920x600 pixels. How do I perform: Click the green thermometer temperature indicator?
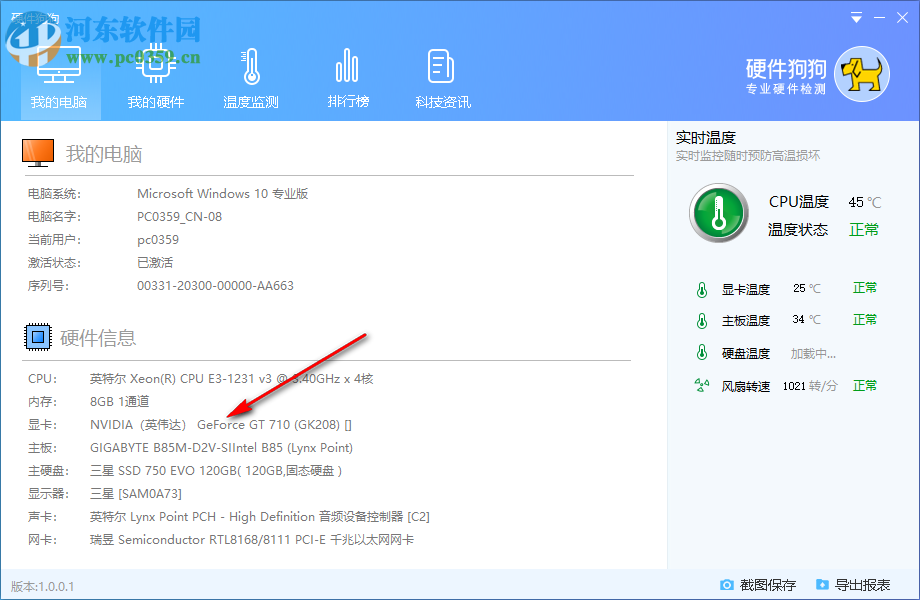[718, 213]
